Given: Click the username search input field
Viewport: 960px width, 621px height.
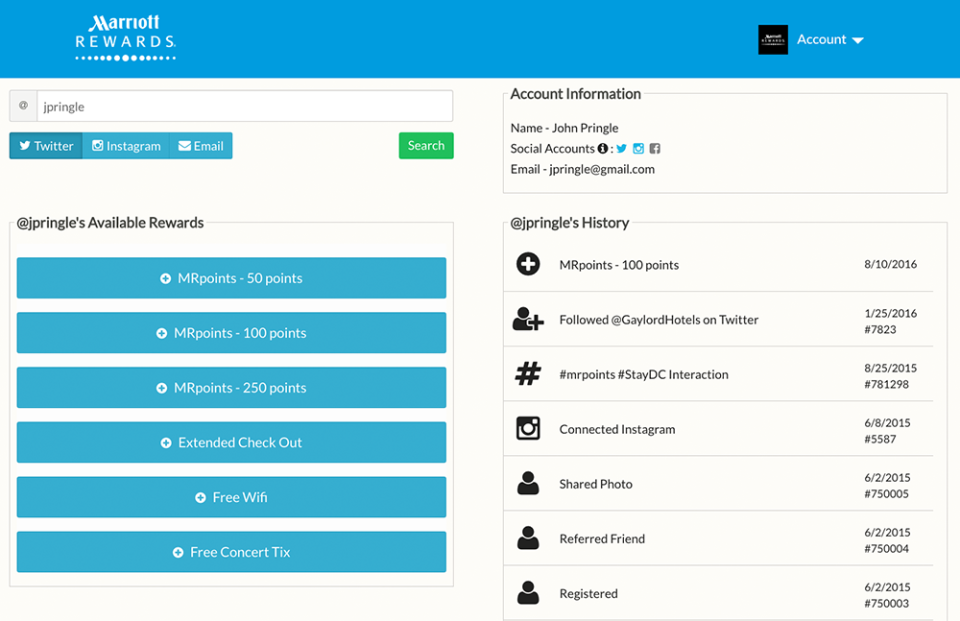Looking at the screenshot, I should click(245, 106).
